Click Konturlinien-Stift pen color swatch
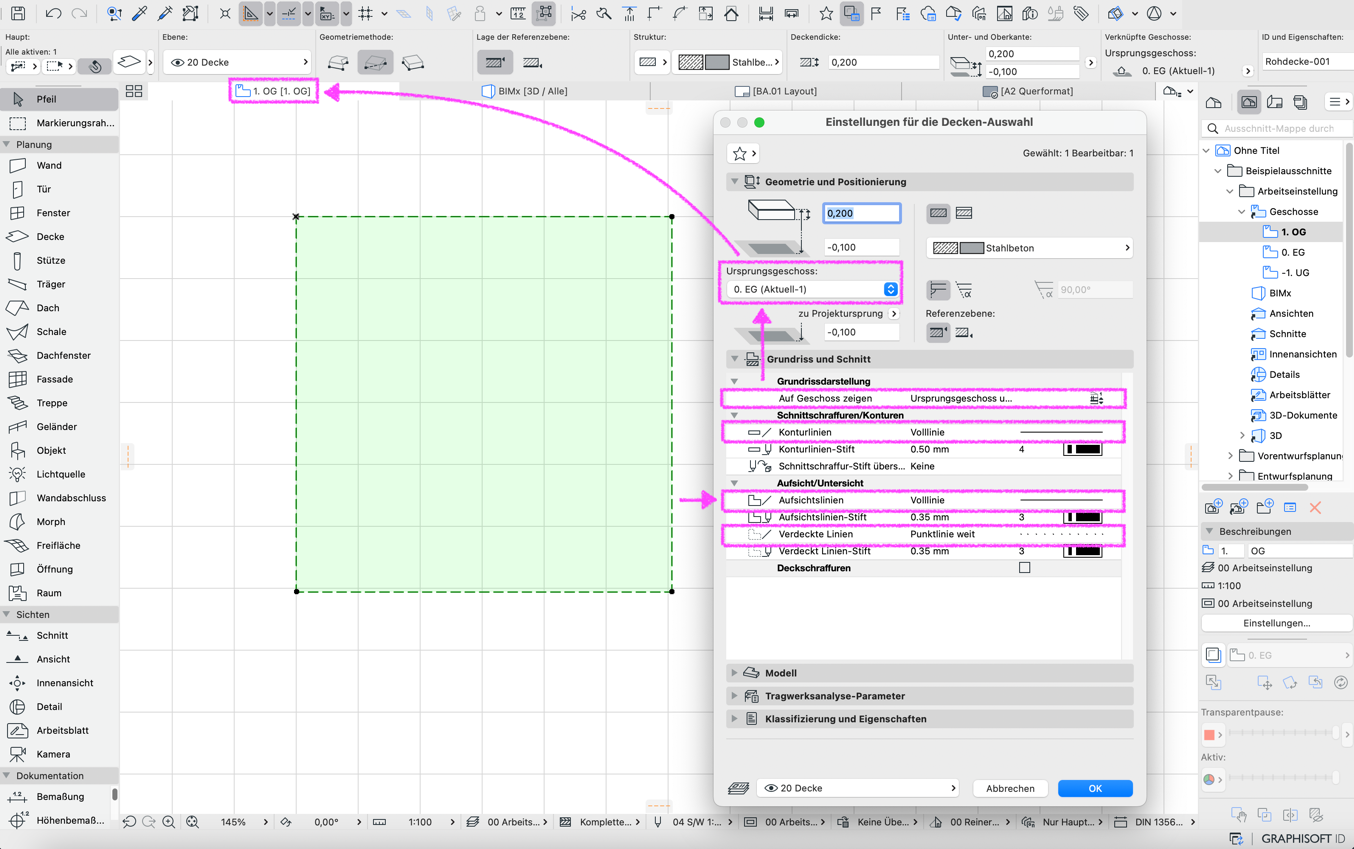1354x849 pixels. pos(1082,450)
